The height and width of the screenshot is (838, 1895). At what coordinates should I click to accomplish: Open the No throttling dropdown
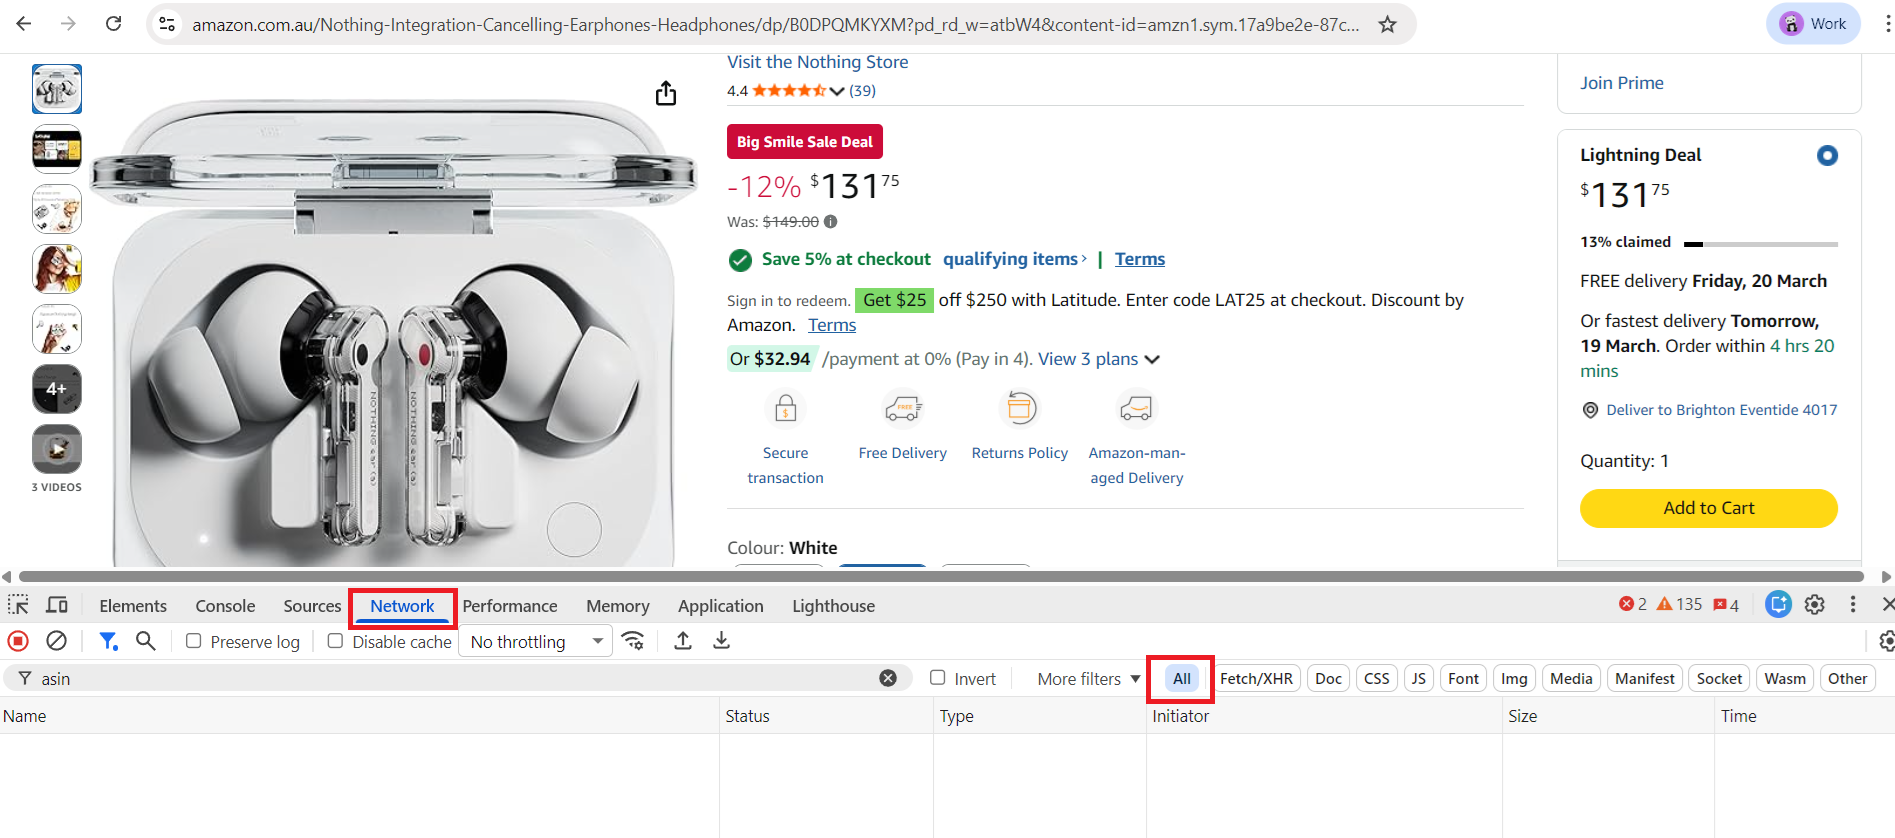coord(536,641)
